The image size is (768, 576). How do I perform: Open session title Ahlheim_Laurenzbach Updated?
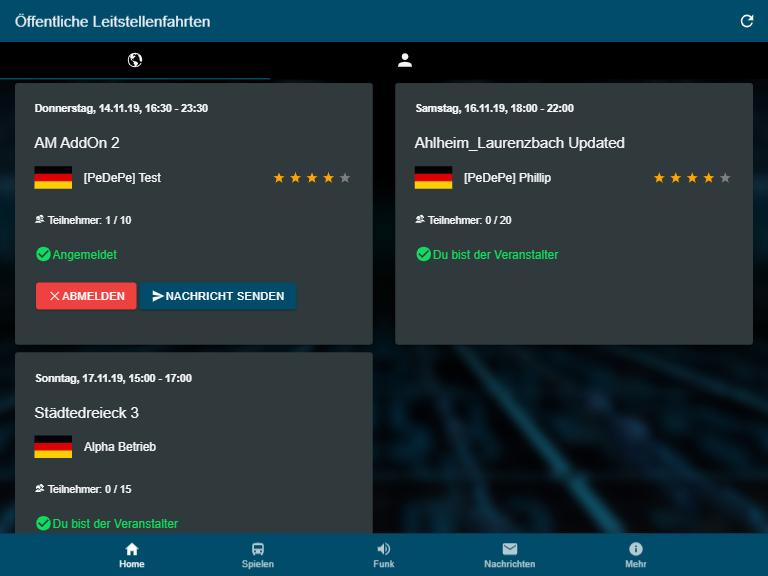(520, 143)
